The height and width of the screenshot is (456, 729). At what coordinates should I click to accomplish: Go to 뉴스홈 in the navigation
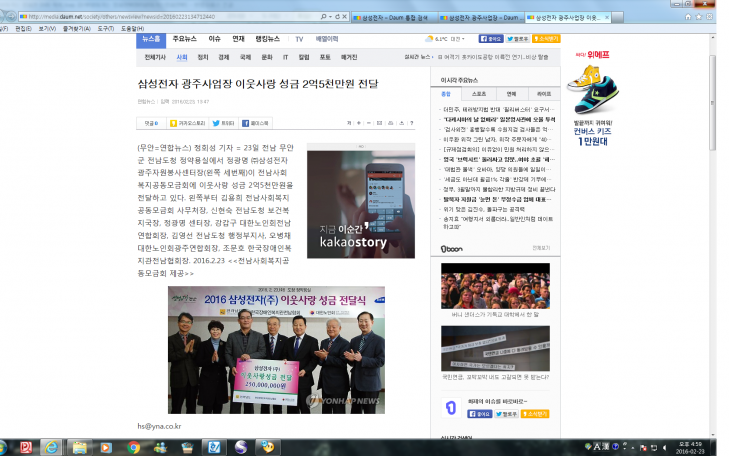coord(151,40)
